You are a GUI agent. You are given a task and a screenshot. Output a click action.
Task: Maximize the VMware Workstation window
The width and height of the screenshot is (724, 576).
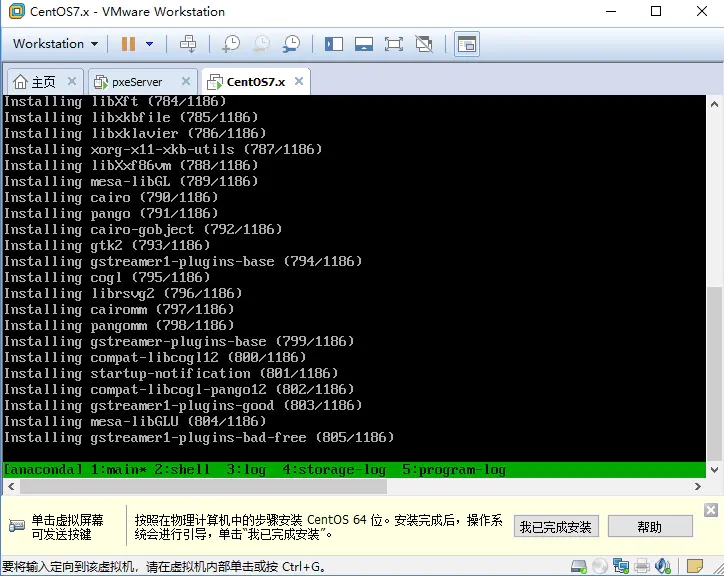click(x=656, y=11)
